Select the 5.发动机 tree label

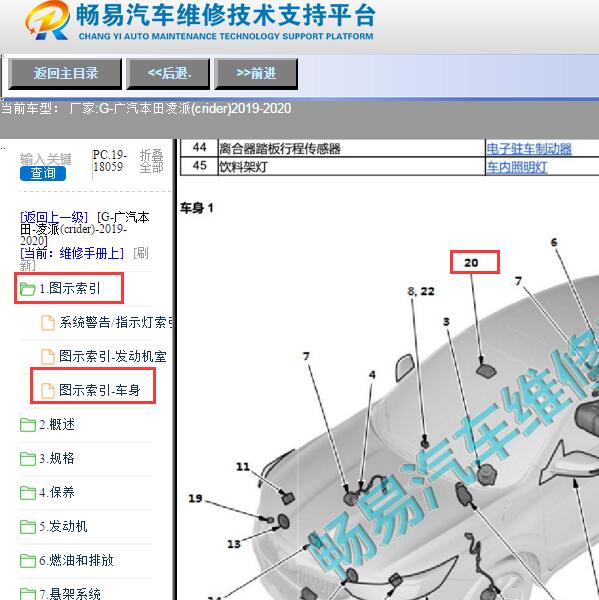point(63,526)
